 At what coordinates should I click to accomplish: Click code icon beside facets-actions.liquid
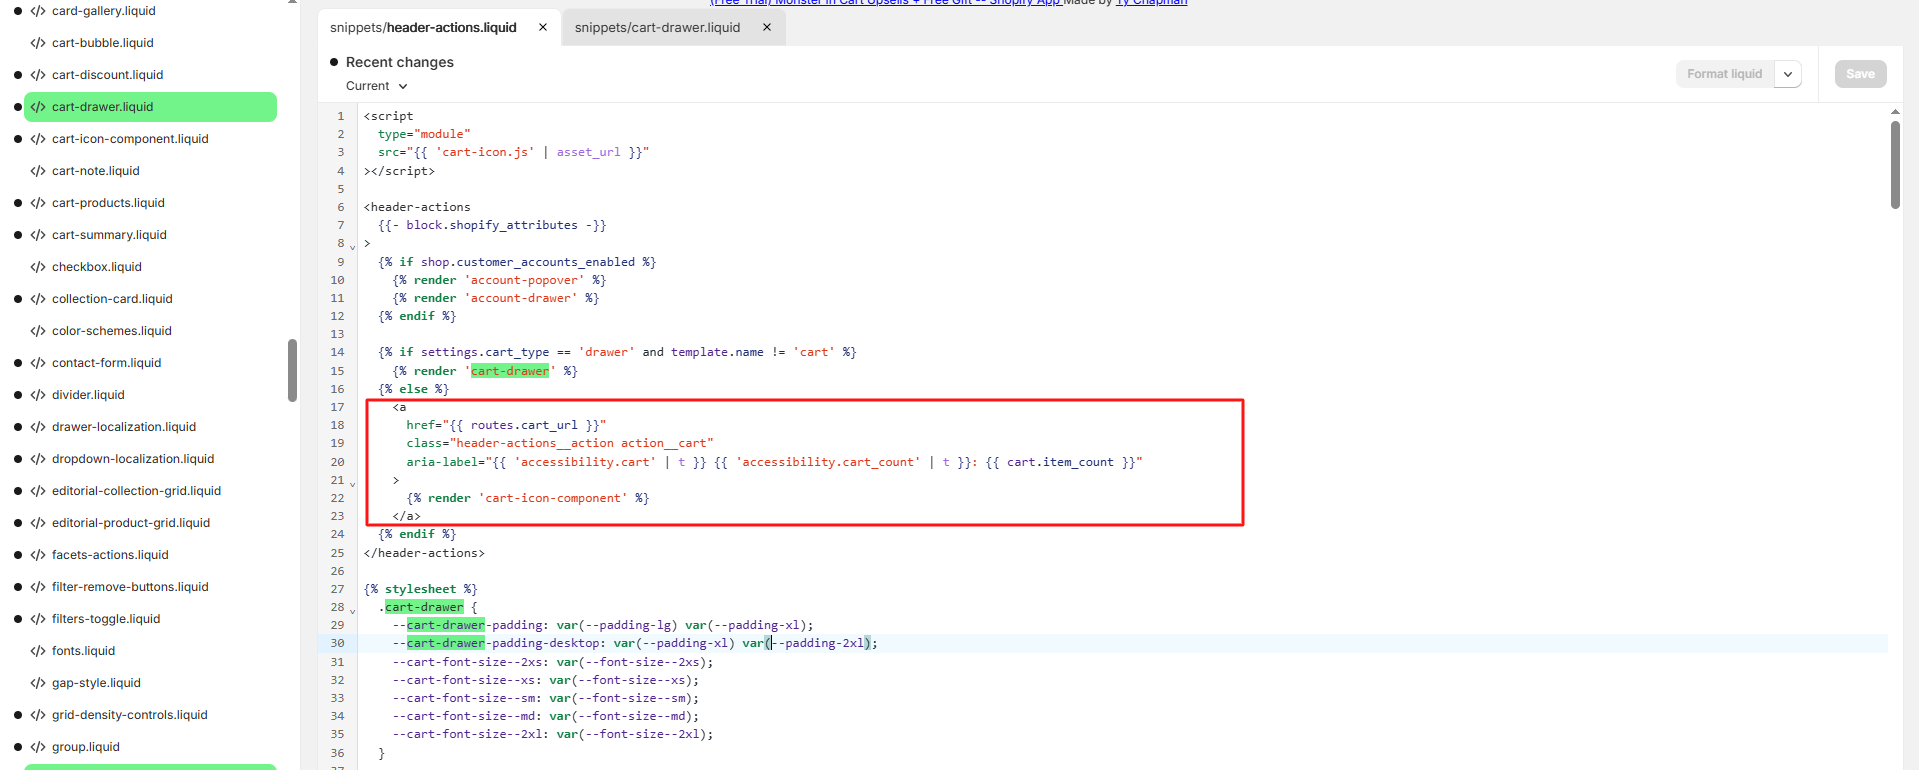38,555
